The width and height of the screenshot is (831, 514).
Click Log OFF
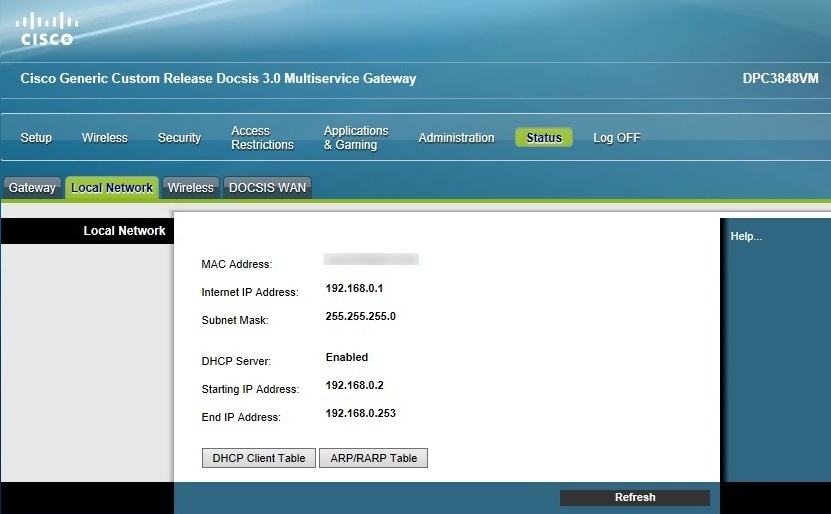click(616, 138)
